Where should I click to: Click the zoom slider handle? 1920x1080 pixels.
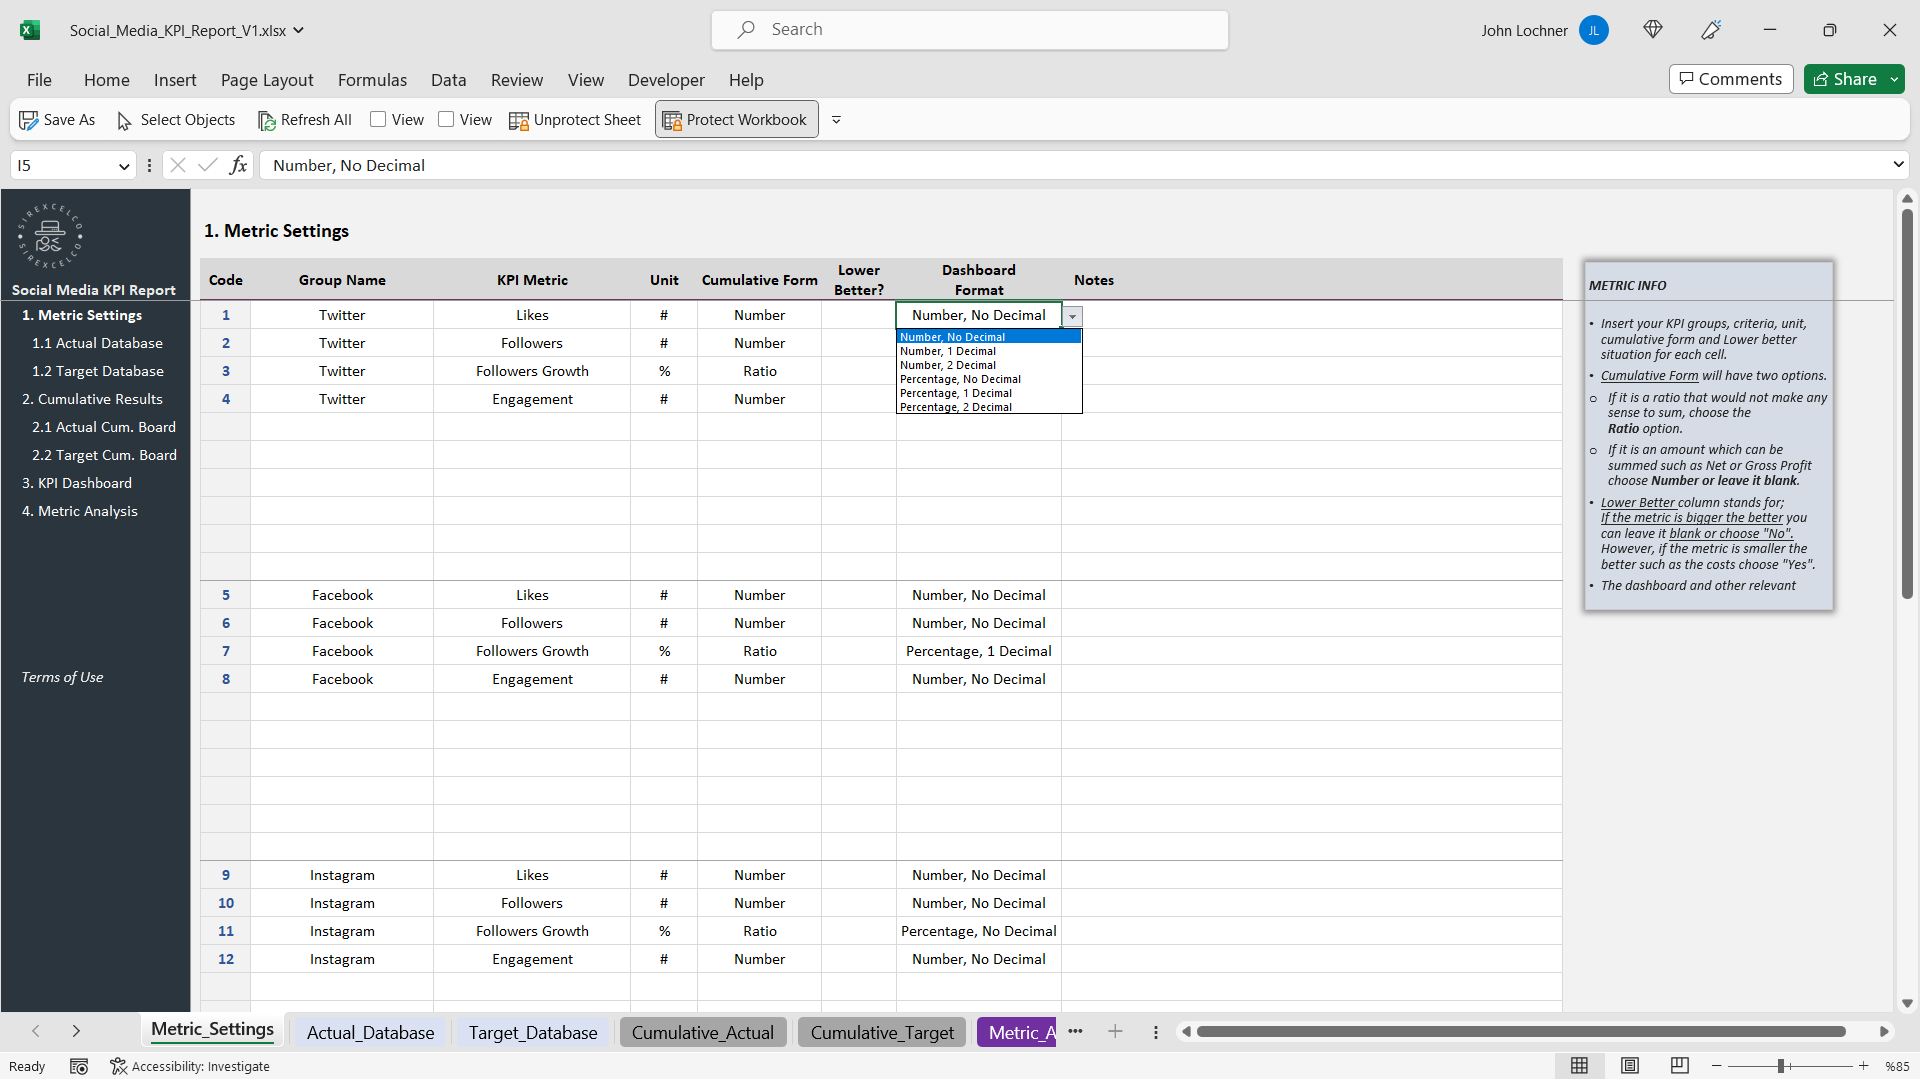(x=1781, y=1066)
